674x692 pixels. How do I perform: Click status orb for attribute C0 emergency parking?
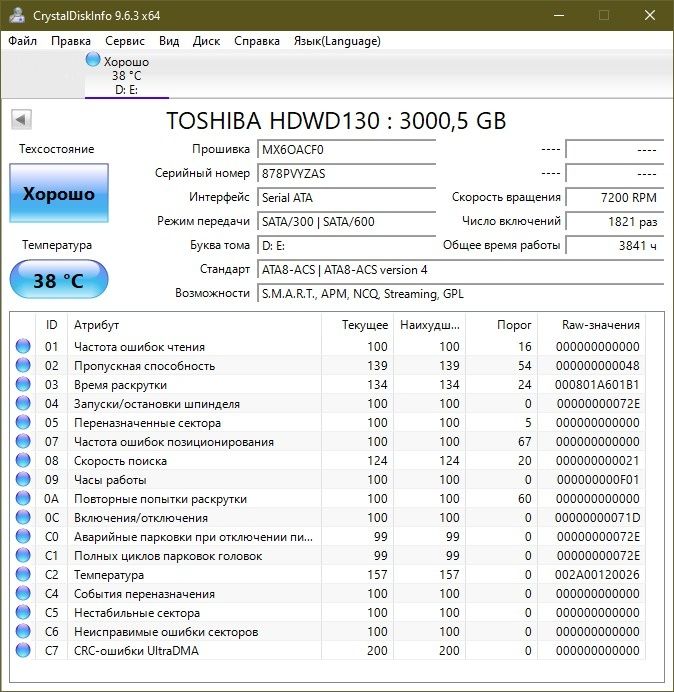pos(23,536)
